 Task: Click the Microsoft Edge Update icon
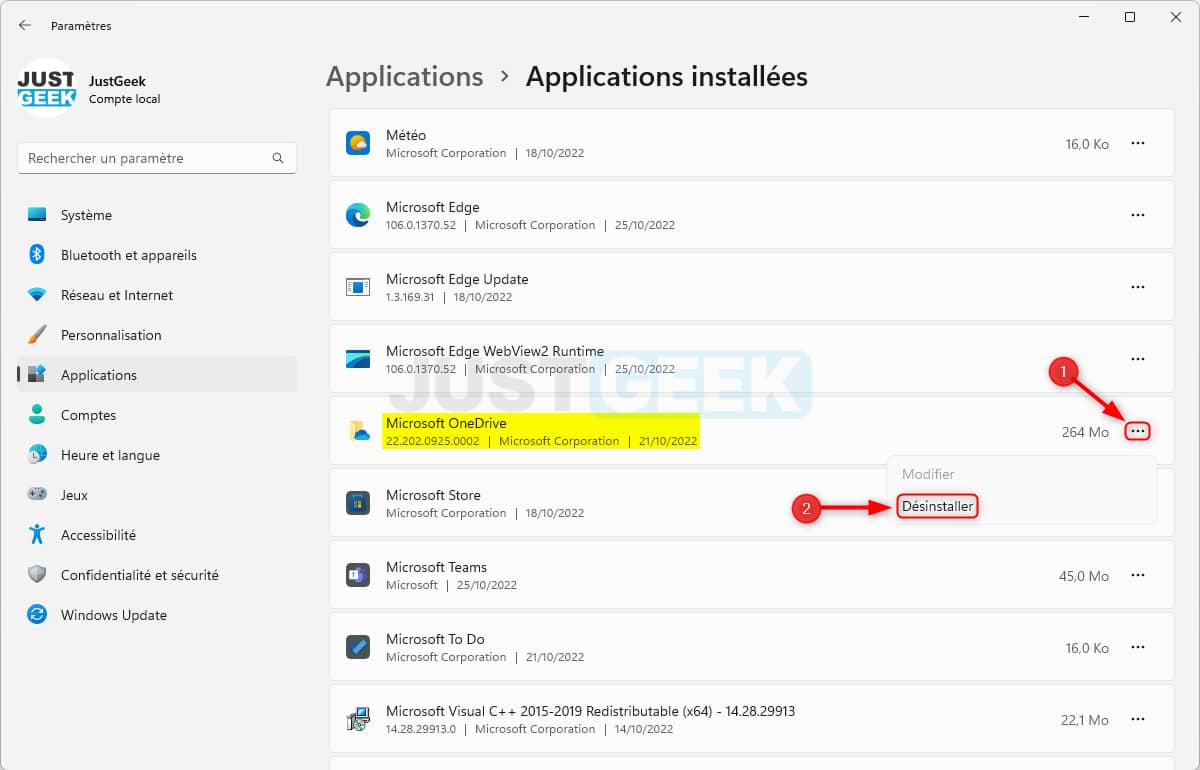358,287
